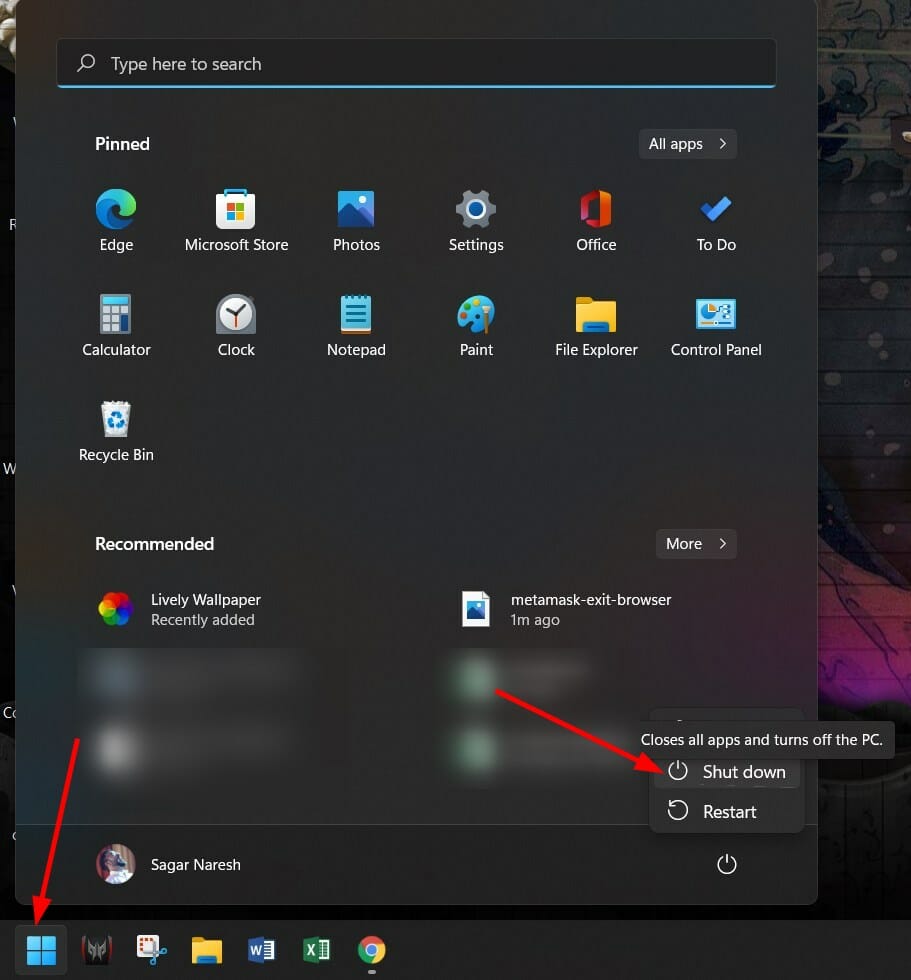
Task: Launch Word from the taskbar
Action: pyautogui.click(x=261, y=950)
